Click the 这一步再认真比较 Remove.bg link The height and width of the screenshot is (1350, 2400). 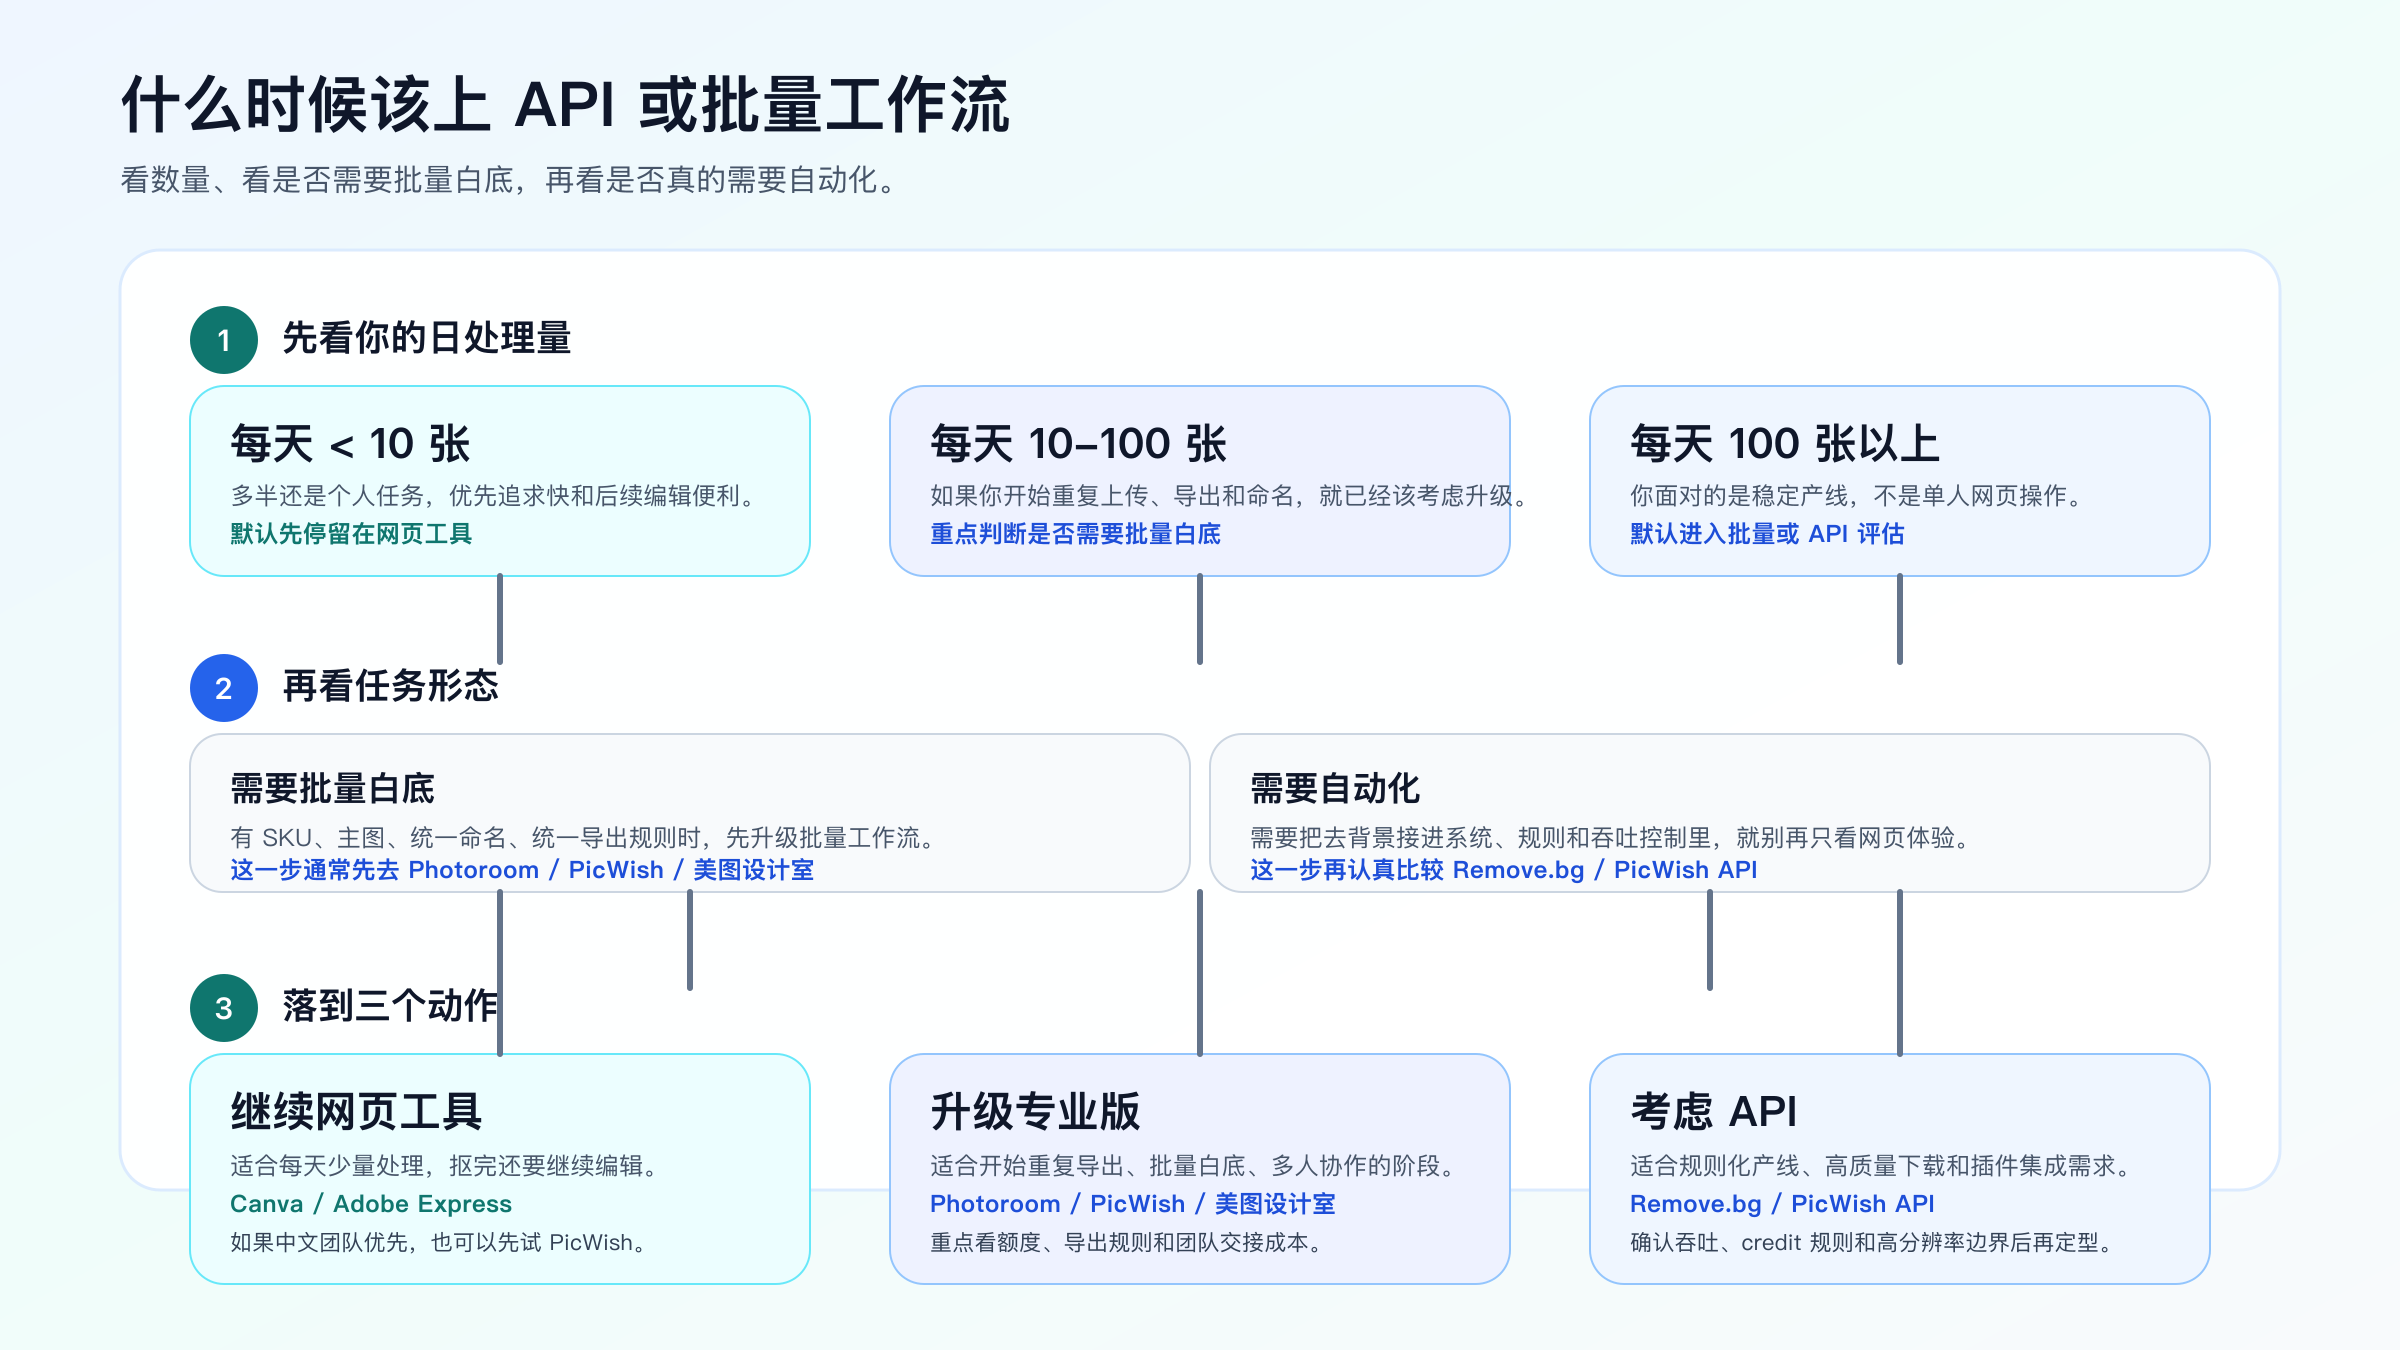click(1503, 870)
